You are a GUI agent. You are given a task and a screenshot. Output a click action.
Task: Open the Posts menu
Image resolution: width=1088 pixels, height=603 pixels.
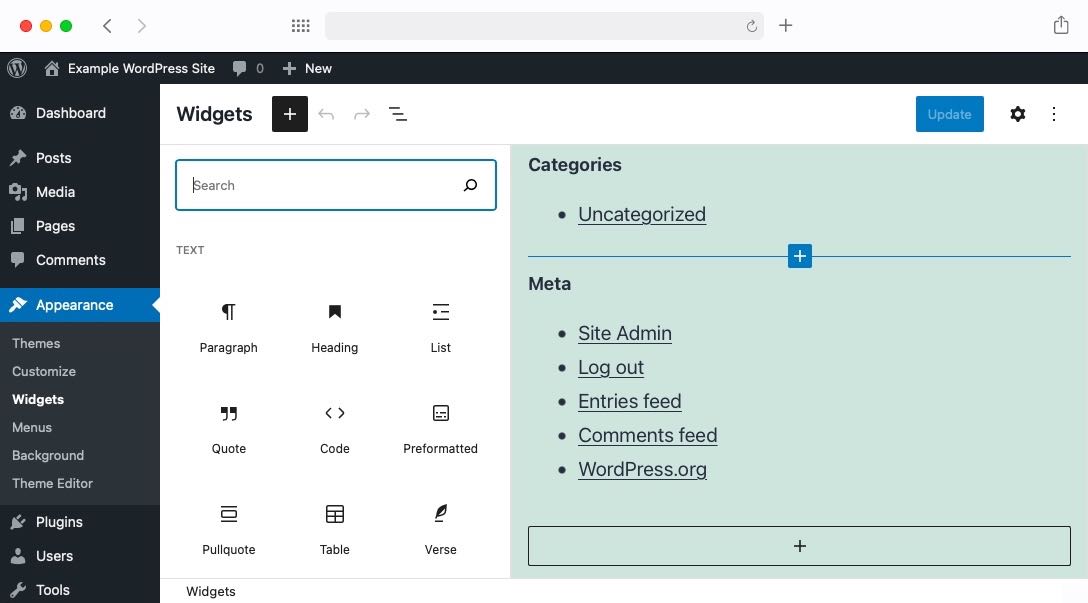(x=55, y=158)
